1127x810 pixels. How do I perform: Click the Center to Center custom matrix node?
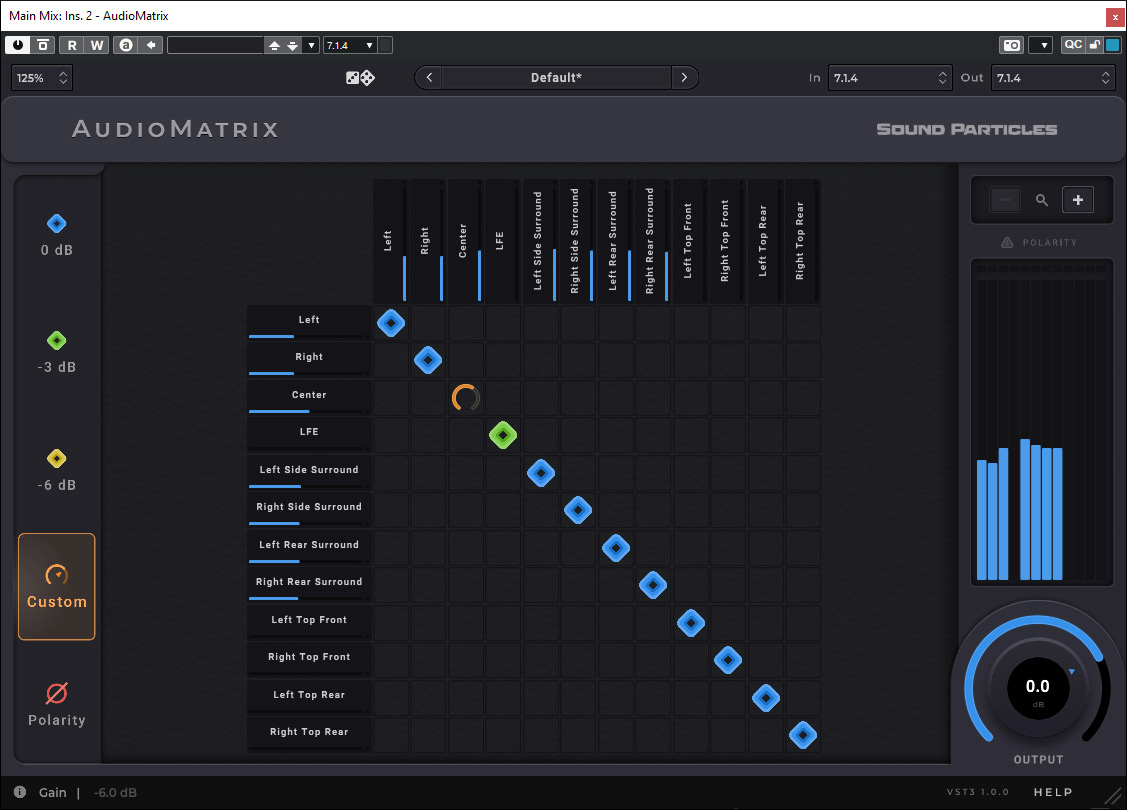pos(465,398)
